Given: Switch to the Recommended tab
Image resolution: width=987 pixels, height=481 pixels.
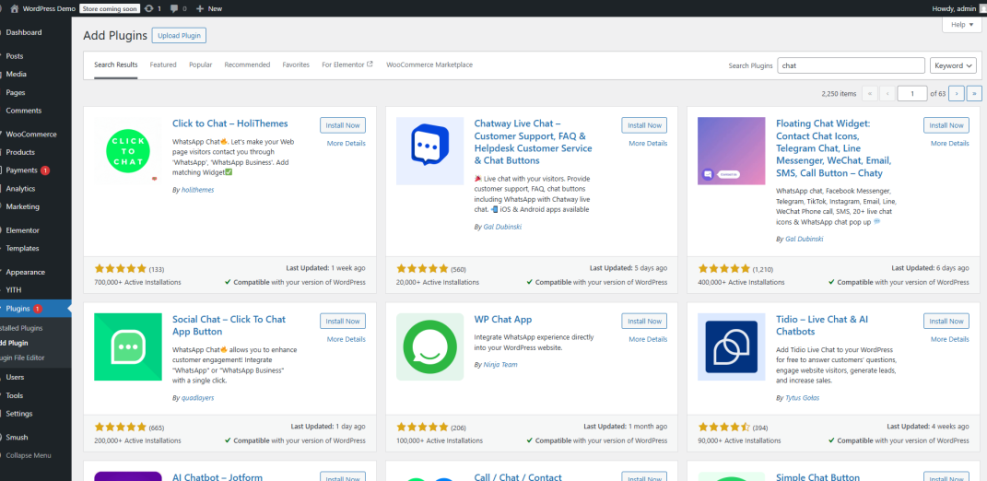Looking at the screenshot, I should (x=247, y=65).
